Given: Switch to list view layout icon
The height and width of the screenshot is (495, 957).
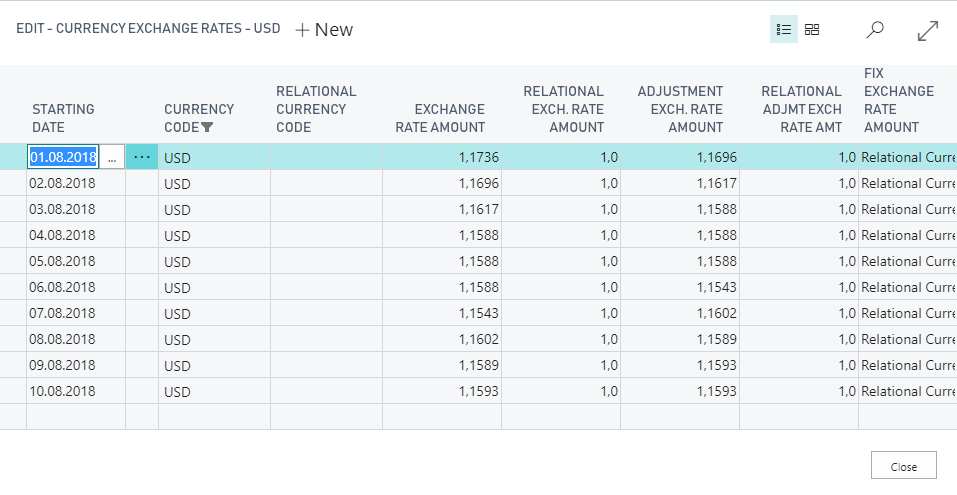Looking at the screenshot, I should [784, 29].
